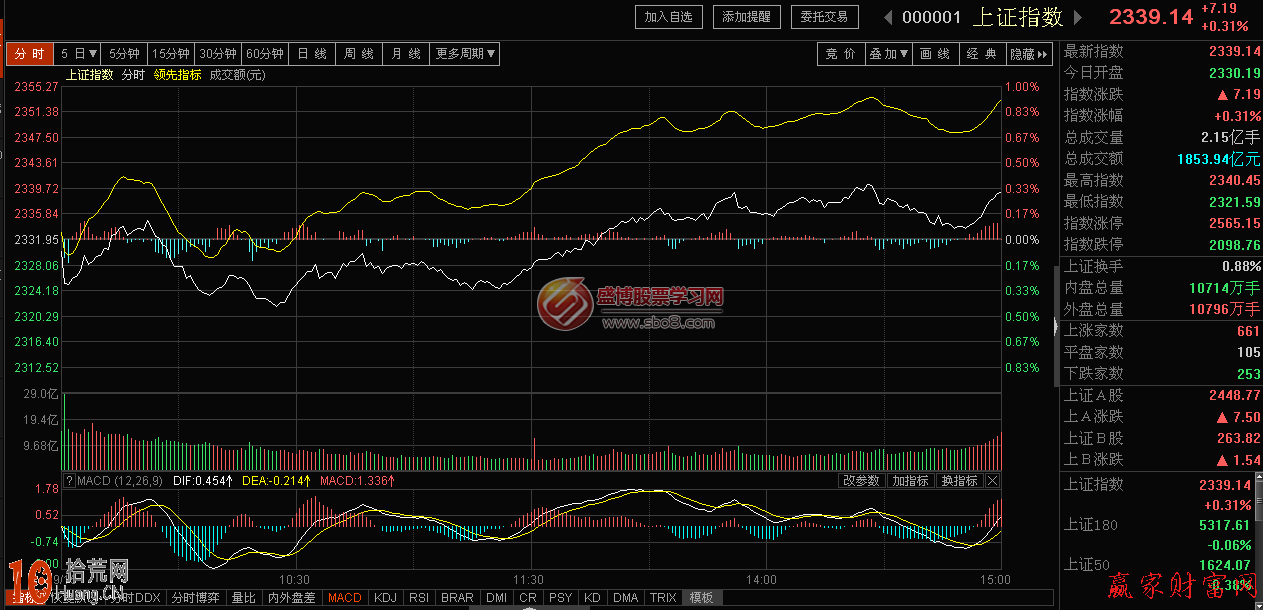Select the 60分钟 period

(265, 54)
